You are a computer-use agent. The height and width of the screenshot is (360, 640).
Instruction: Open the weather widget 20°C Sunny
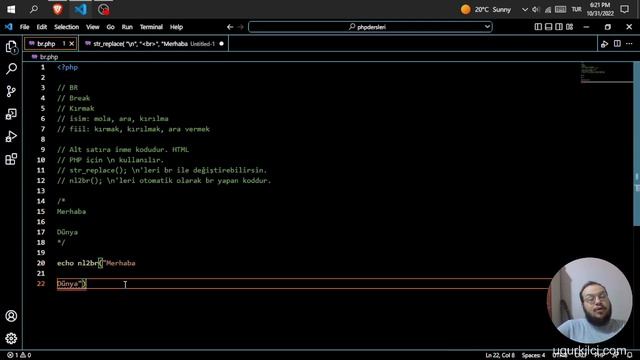(486, 9)
